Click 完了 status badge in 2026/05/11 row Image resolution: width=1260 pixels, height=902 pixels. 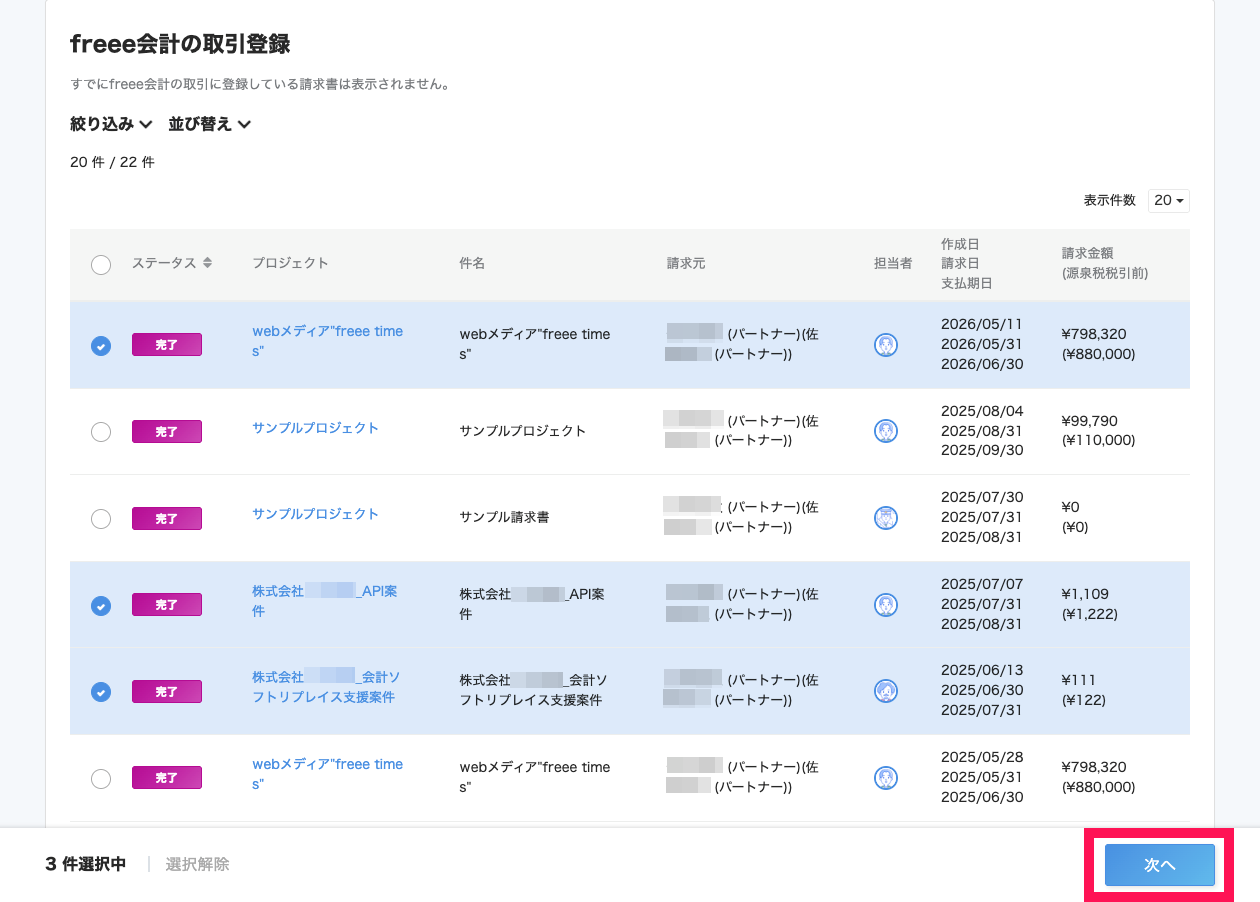click(x=167, y=345)
